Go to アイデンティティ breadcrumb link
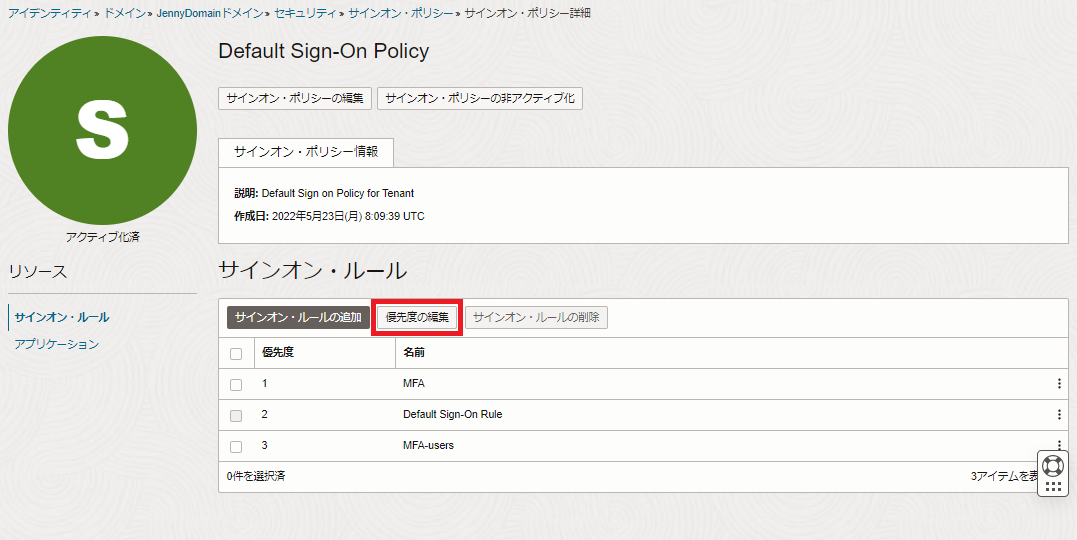 click(x=48, y=13)
